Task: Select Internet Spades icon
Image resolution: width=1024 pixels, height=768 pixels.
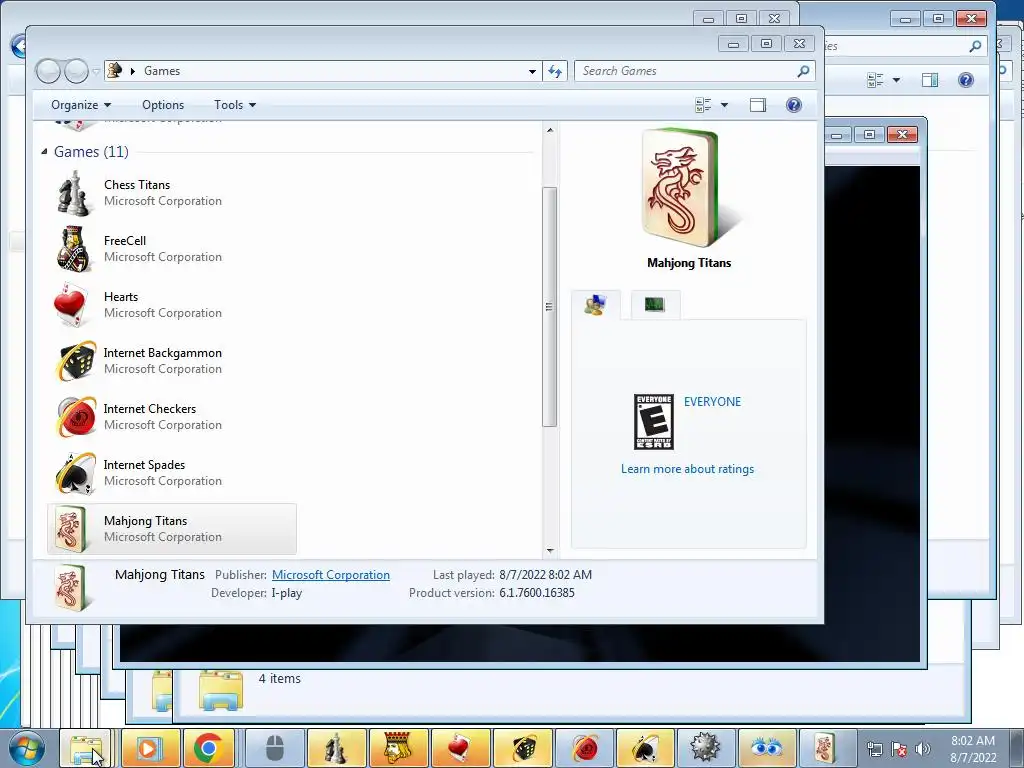Action: [x=76, y=473]
